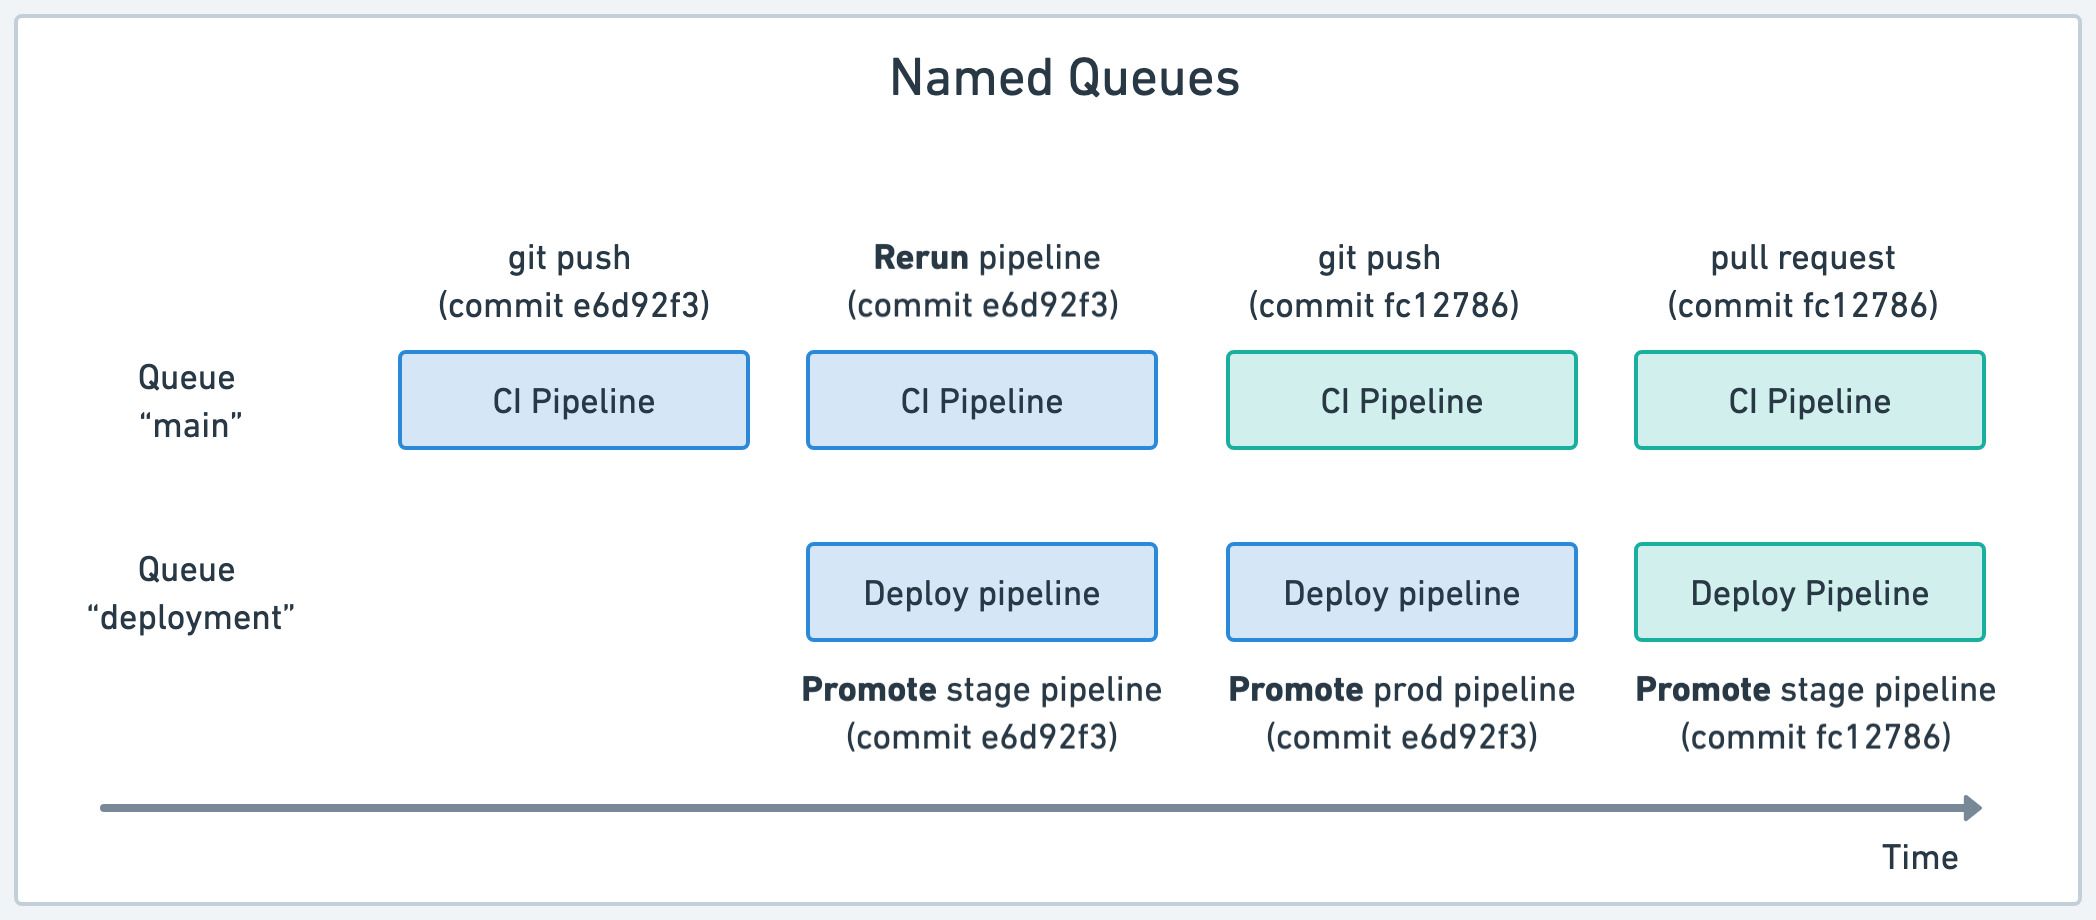This screenshot has width=2096, height=920.
Task: Click the Named Queues title
Action: pyautogui.click(x=1064, y=78)
